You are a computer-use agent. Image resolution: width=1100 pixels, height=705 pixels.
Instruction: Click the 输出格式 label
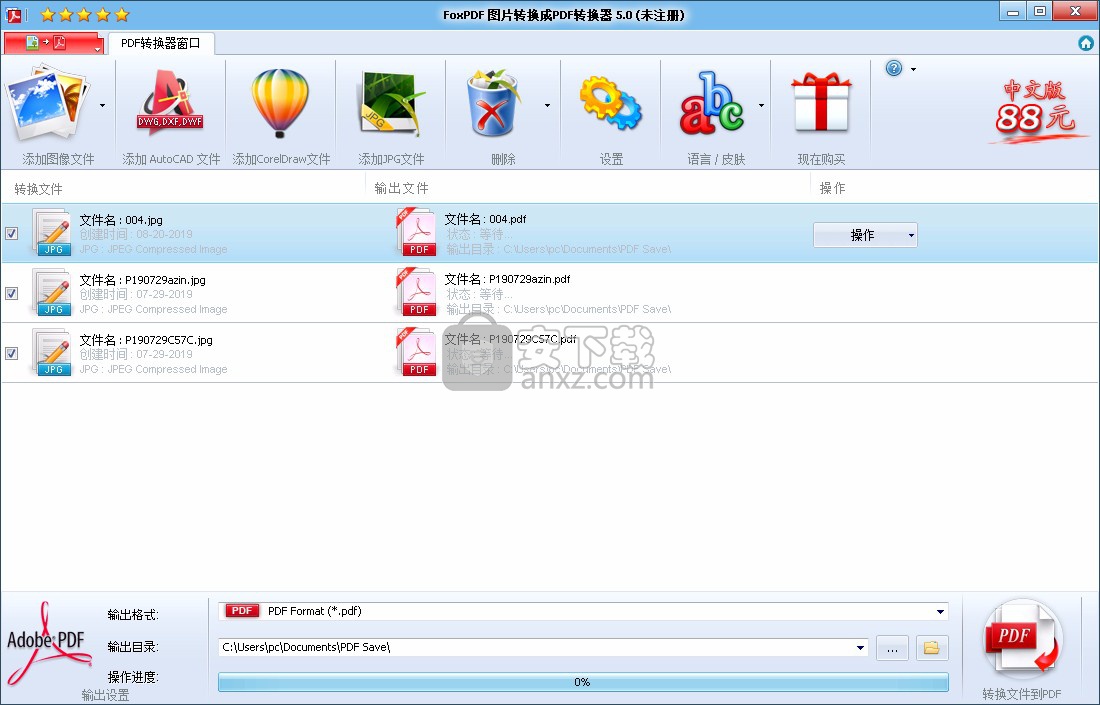pos(133,615)
